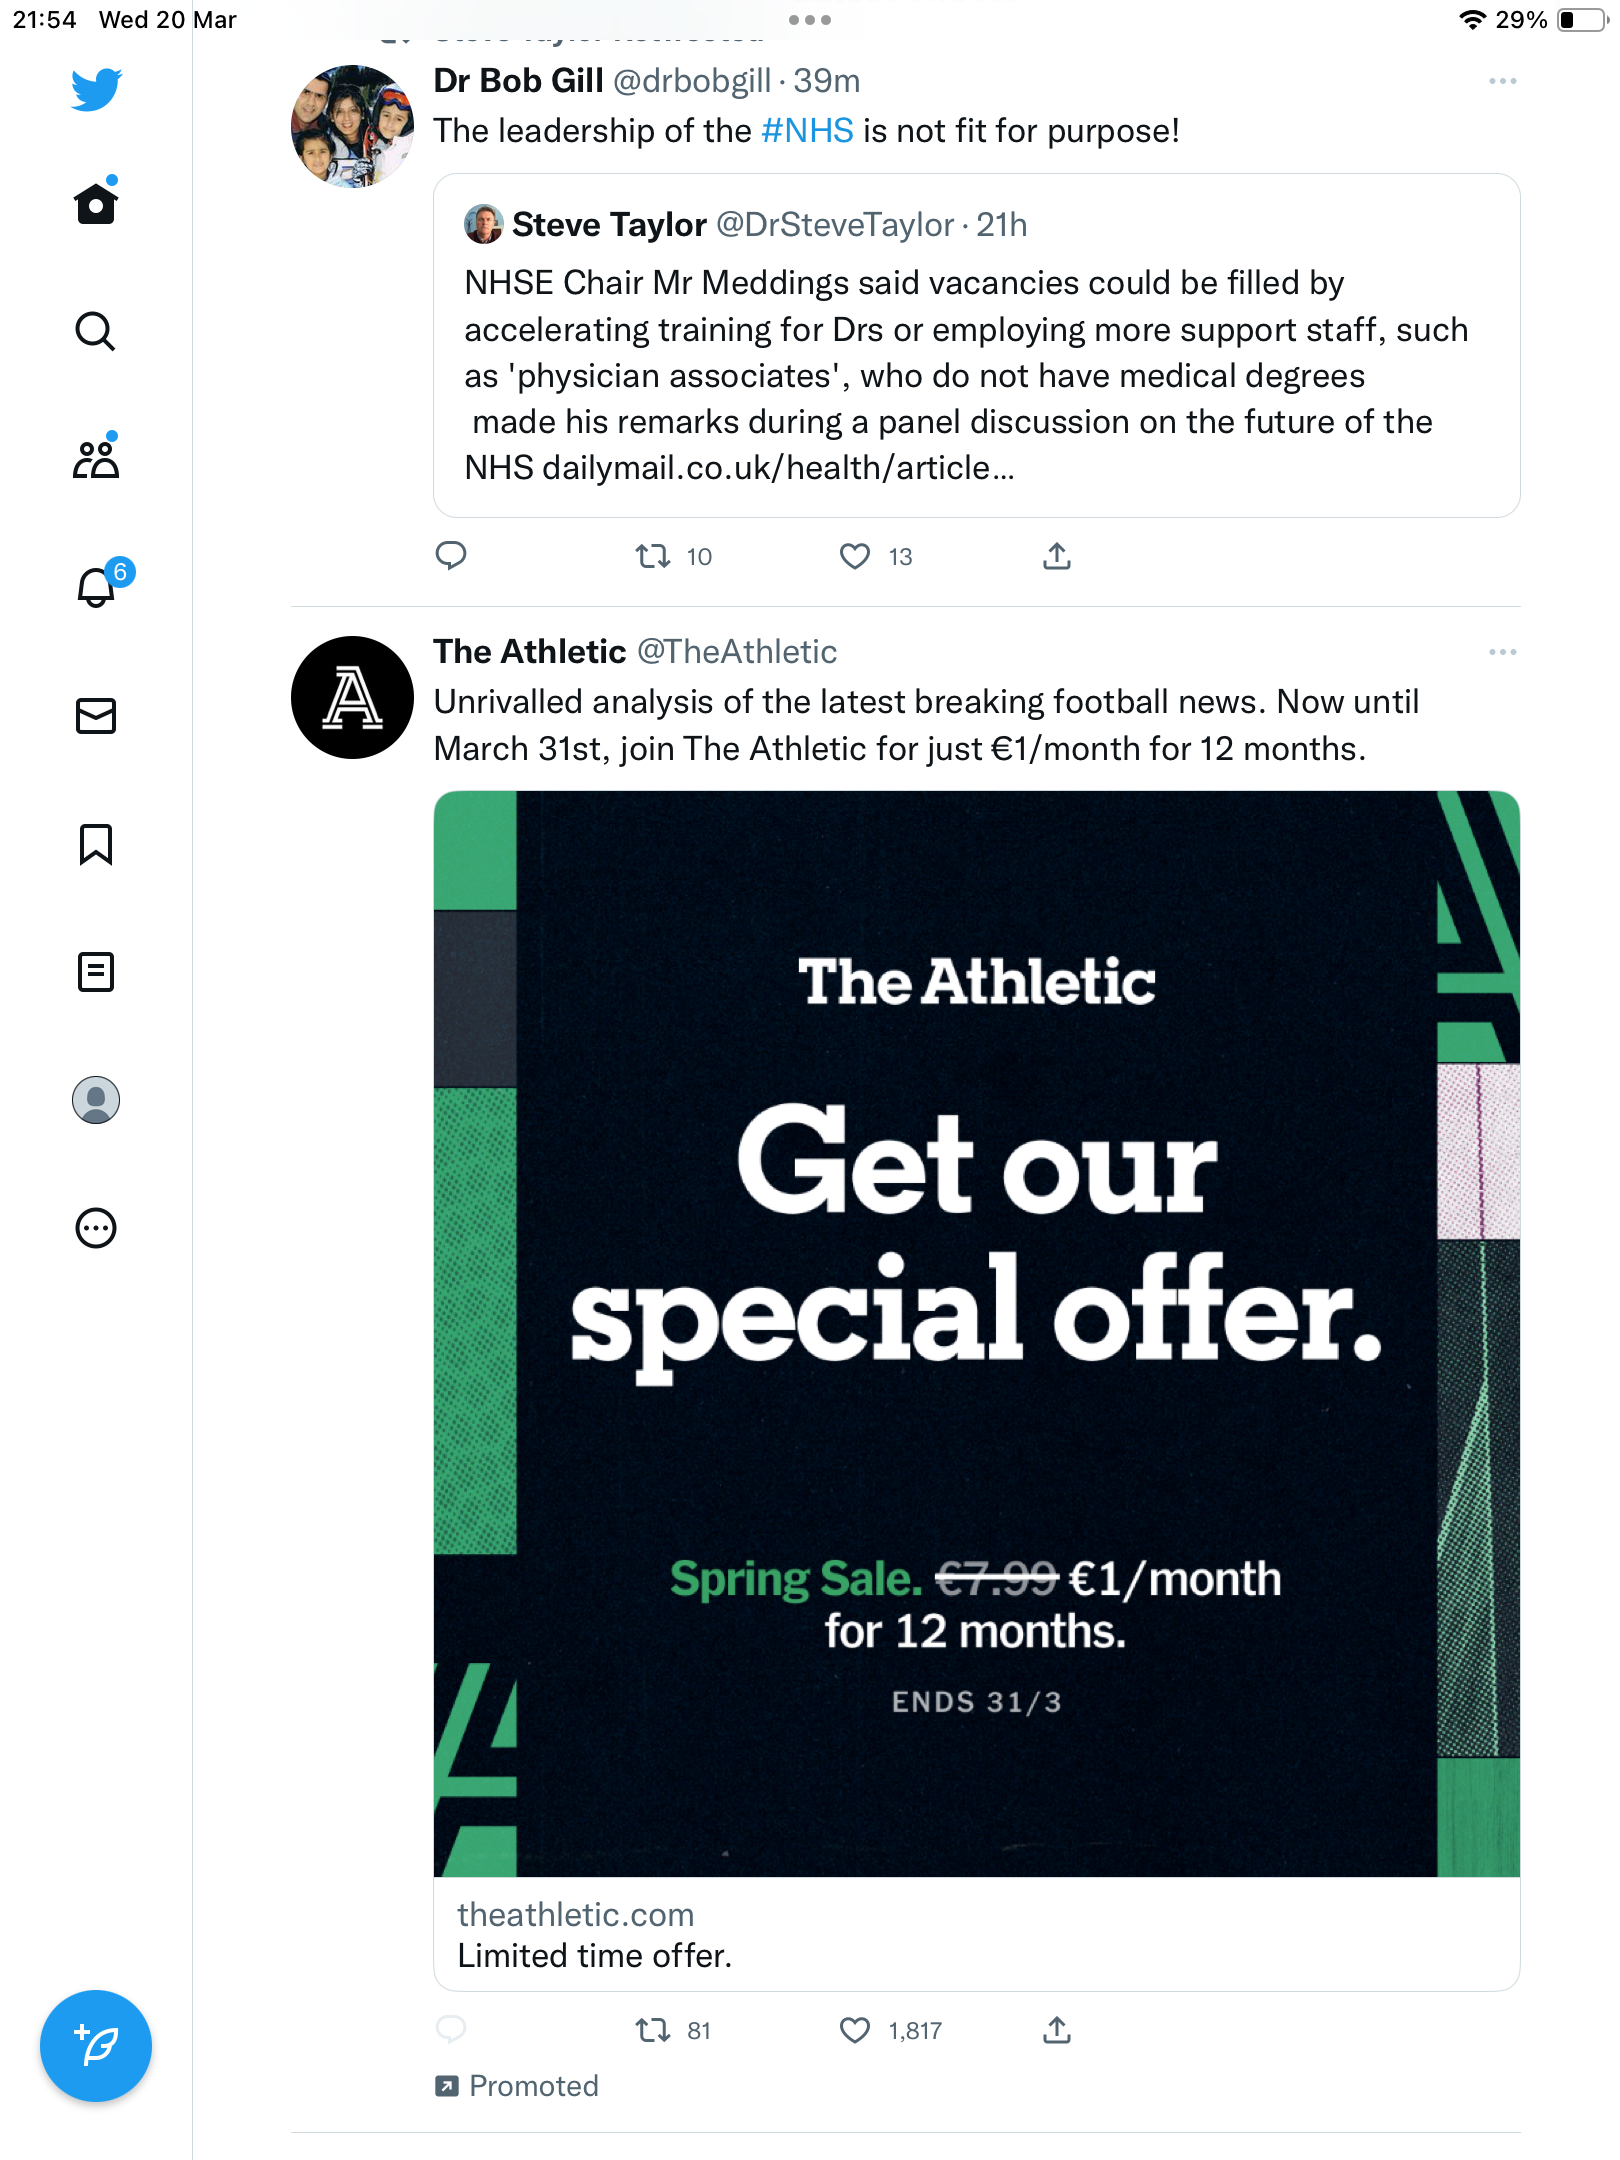Retweet Dr Bob Gill's tweet
This screenshot has width=1620, height=2160.
pyautogui.click(x=653, y=556)
